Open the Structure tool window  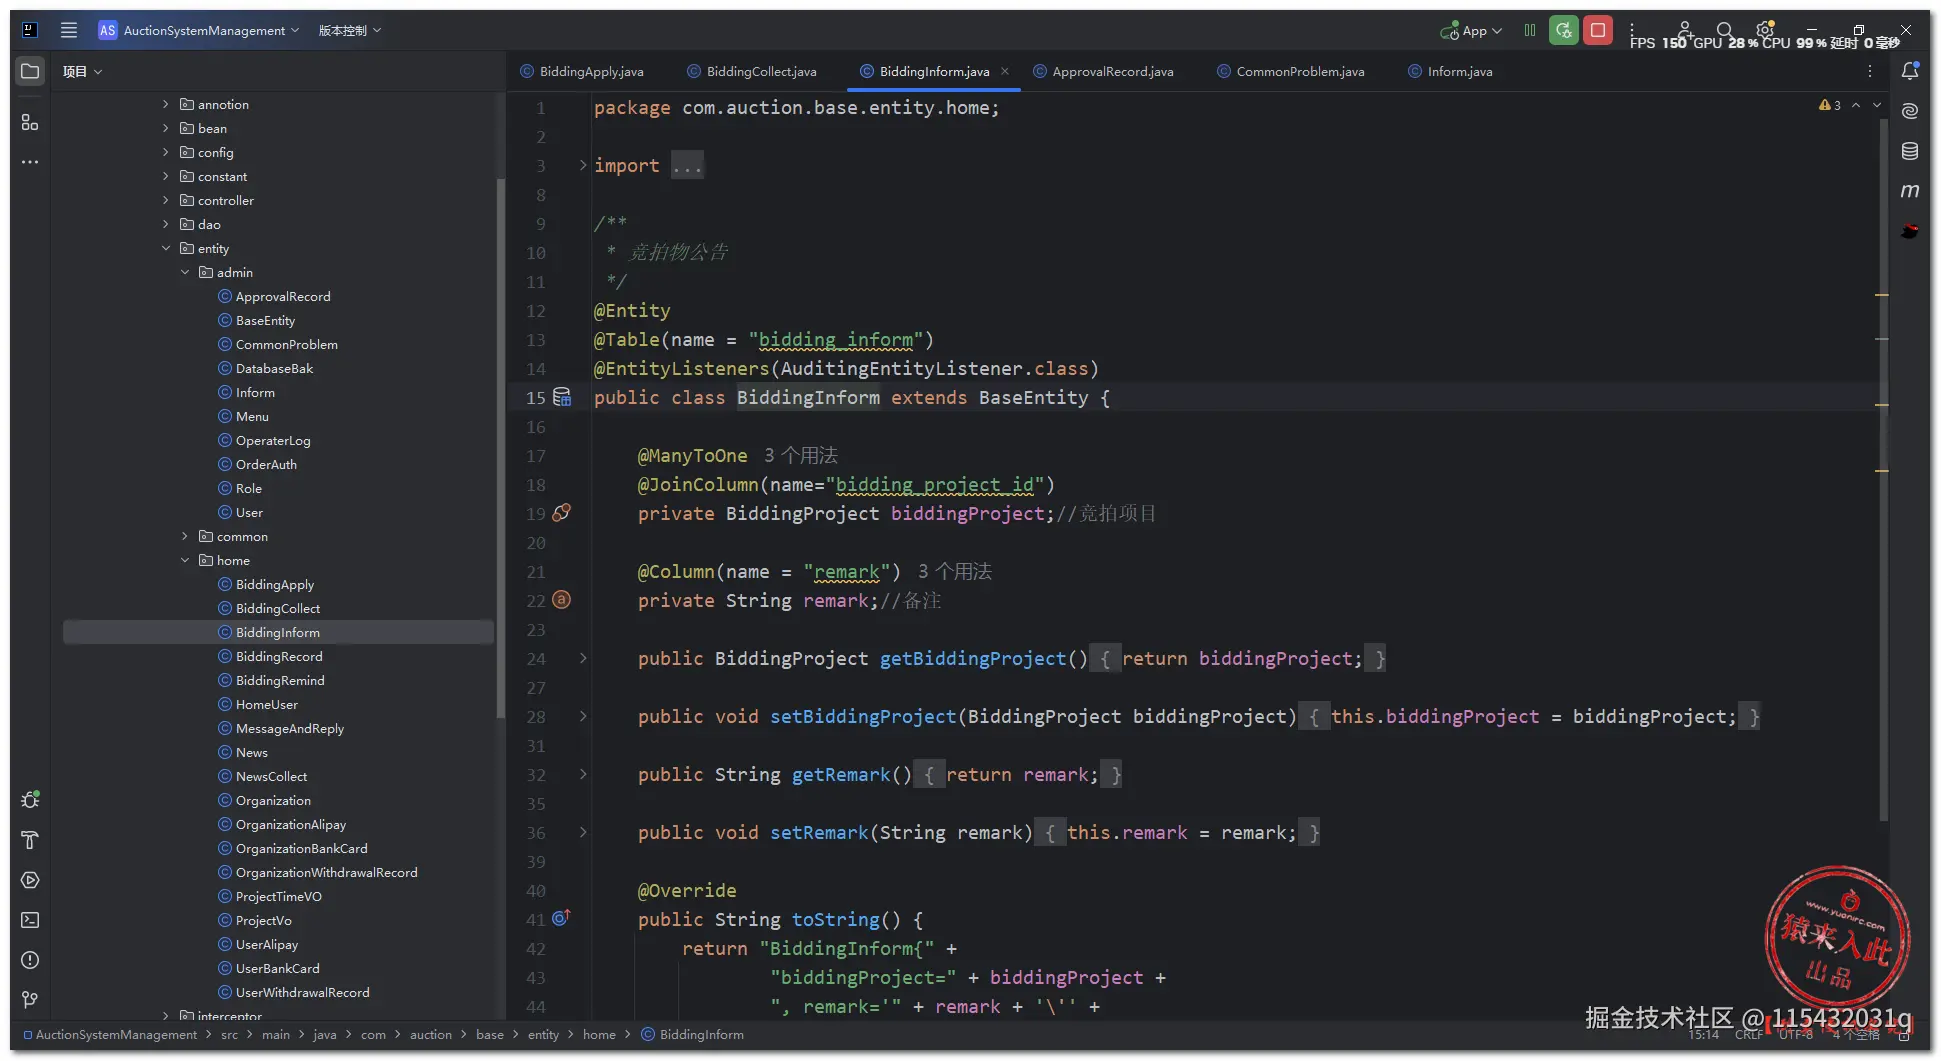click(x=30, y=122)
